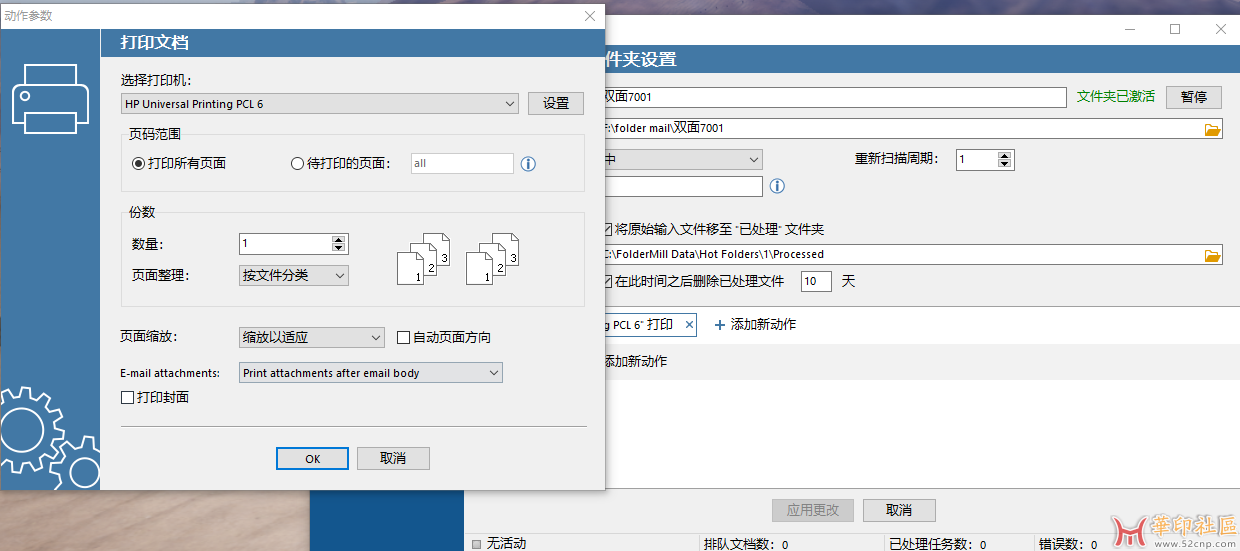This screenshot has height=551, width=1240.
Task: Click the folder browse icon for source folder path
Action: 1212,129
